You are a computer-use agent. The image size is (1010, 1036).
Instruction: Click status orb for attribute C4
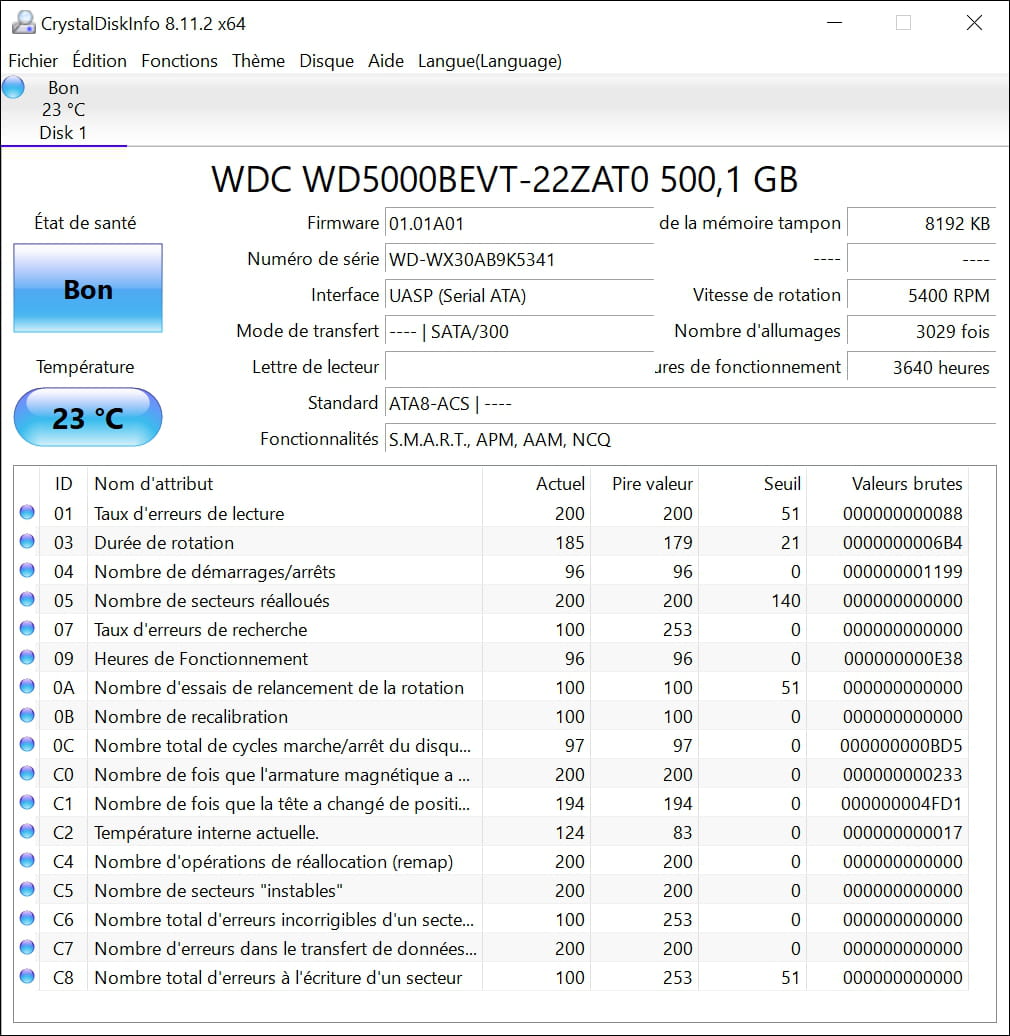(27, 860)
